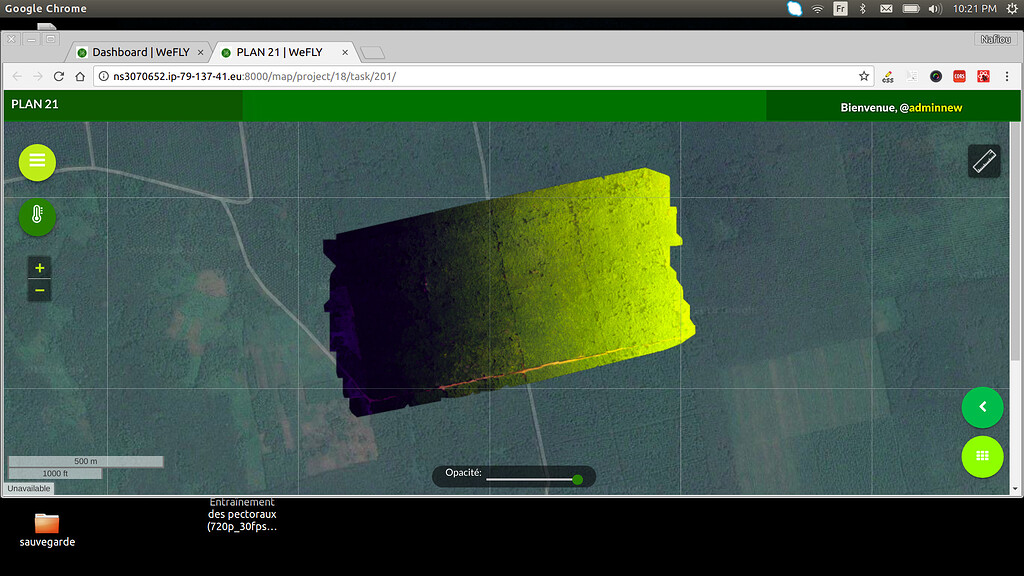The width and height of the screenshot is (1024, 576).
Task: Open the ColorZilla eyedropper extension
Action: pyautogui.click(x=936, y=76)
